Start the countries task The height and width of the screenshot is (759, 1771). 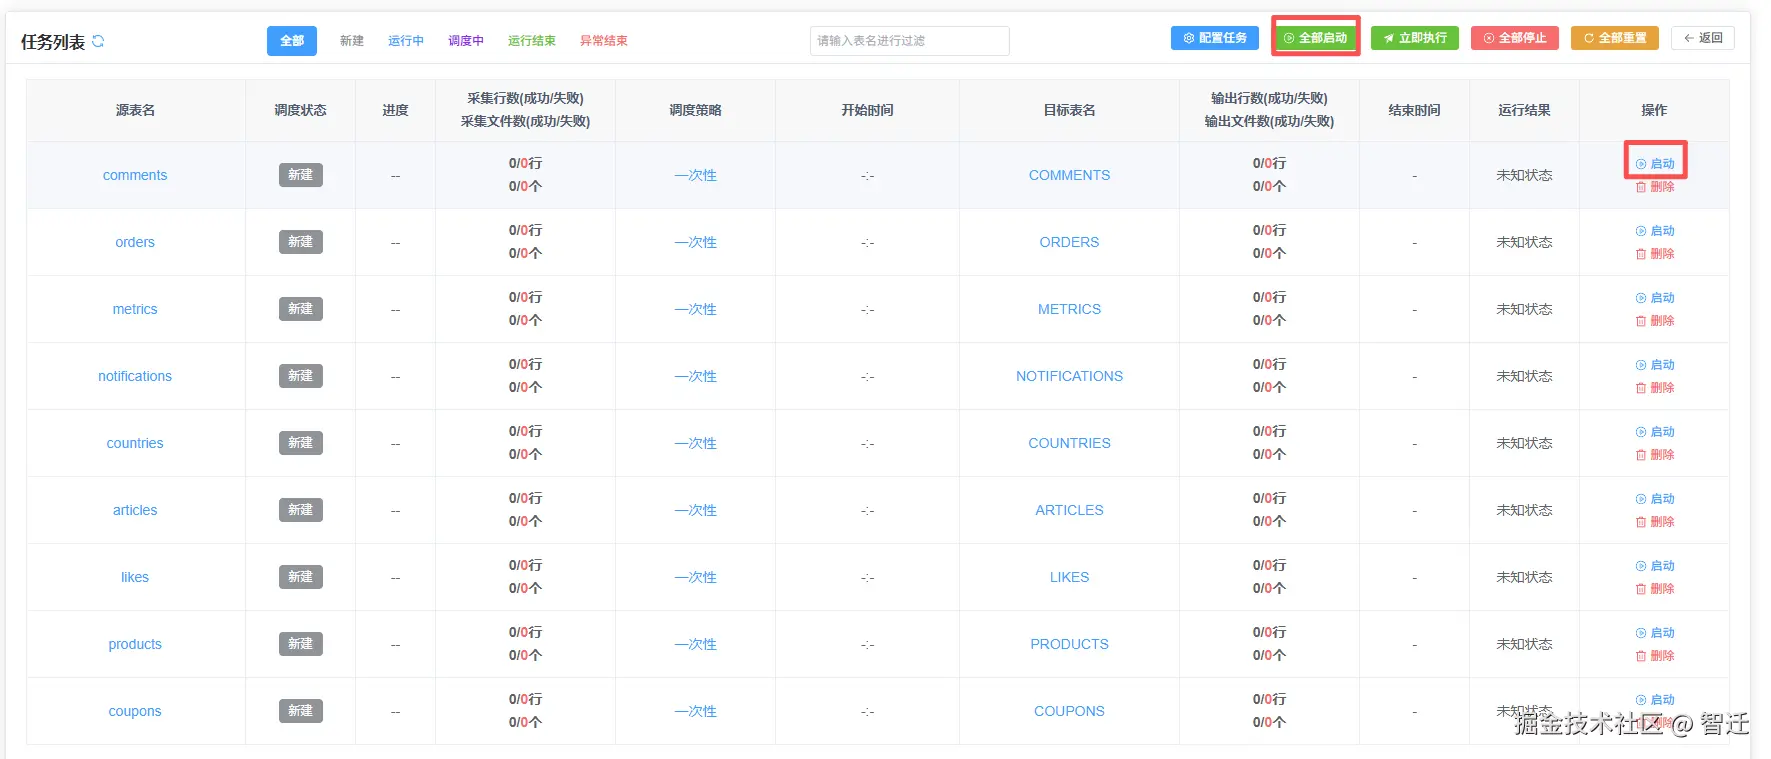1655,432
